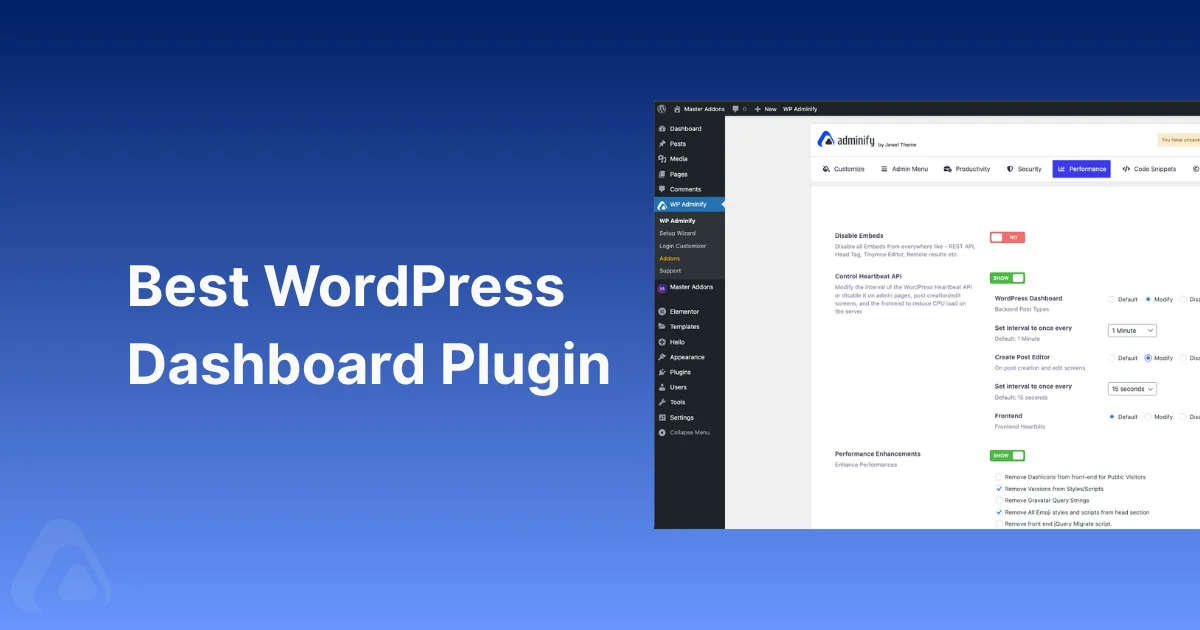This screenshot has height=630, width=1200.
Task: Click the Plugins sidebar icon
Action: pos(662,372)
